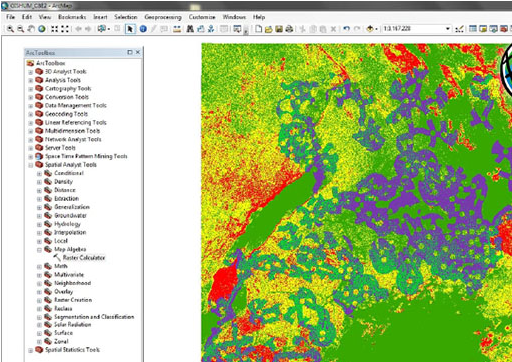Close the ArcToolbox panel

138,52
